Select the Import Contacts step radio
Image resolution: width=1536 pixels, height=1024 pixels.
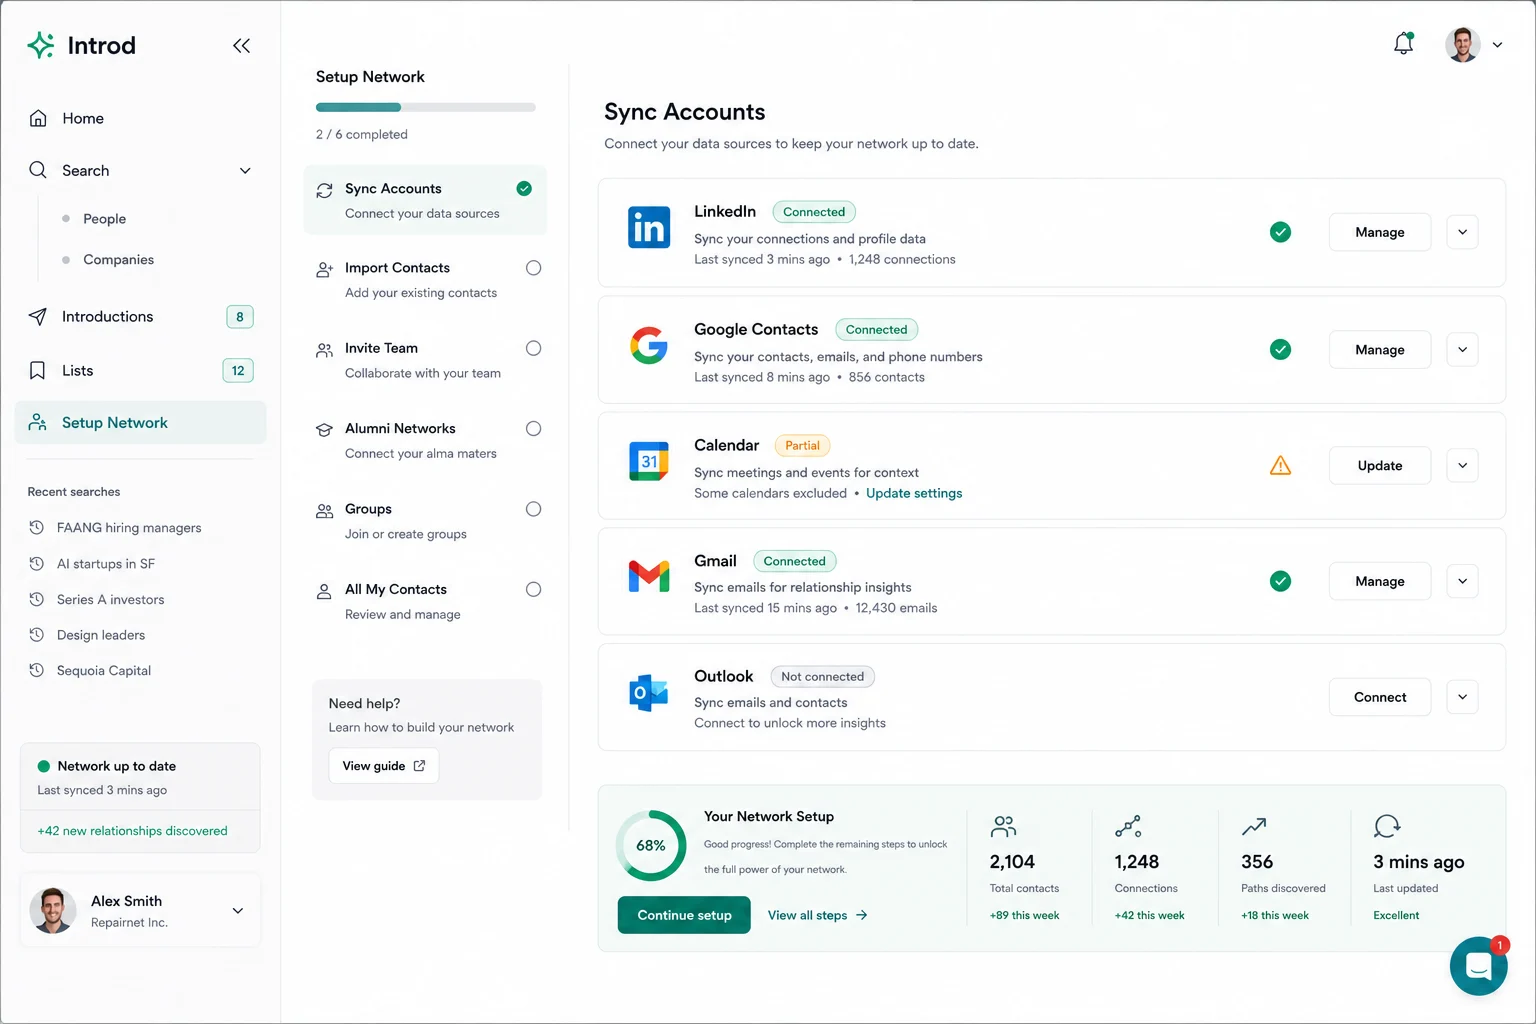[533, 268]
